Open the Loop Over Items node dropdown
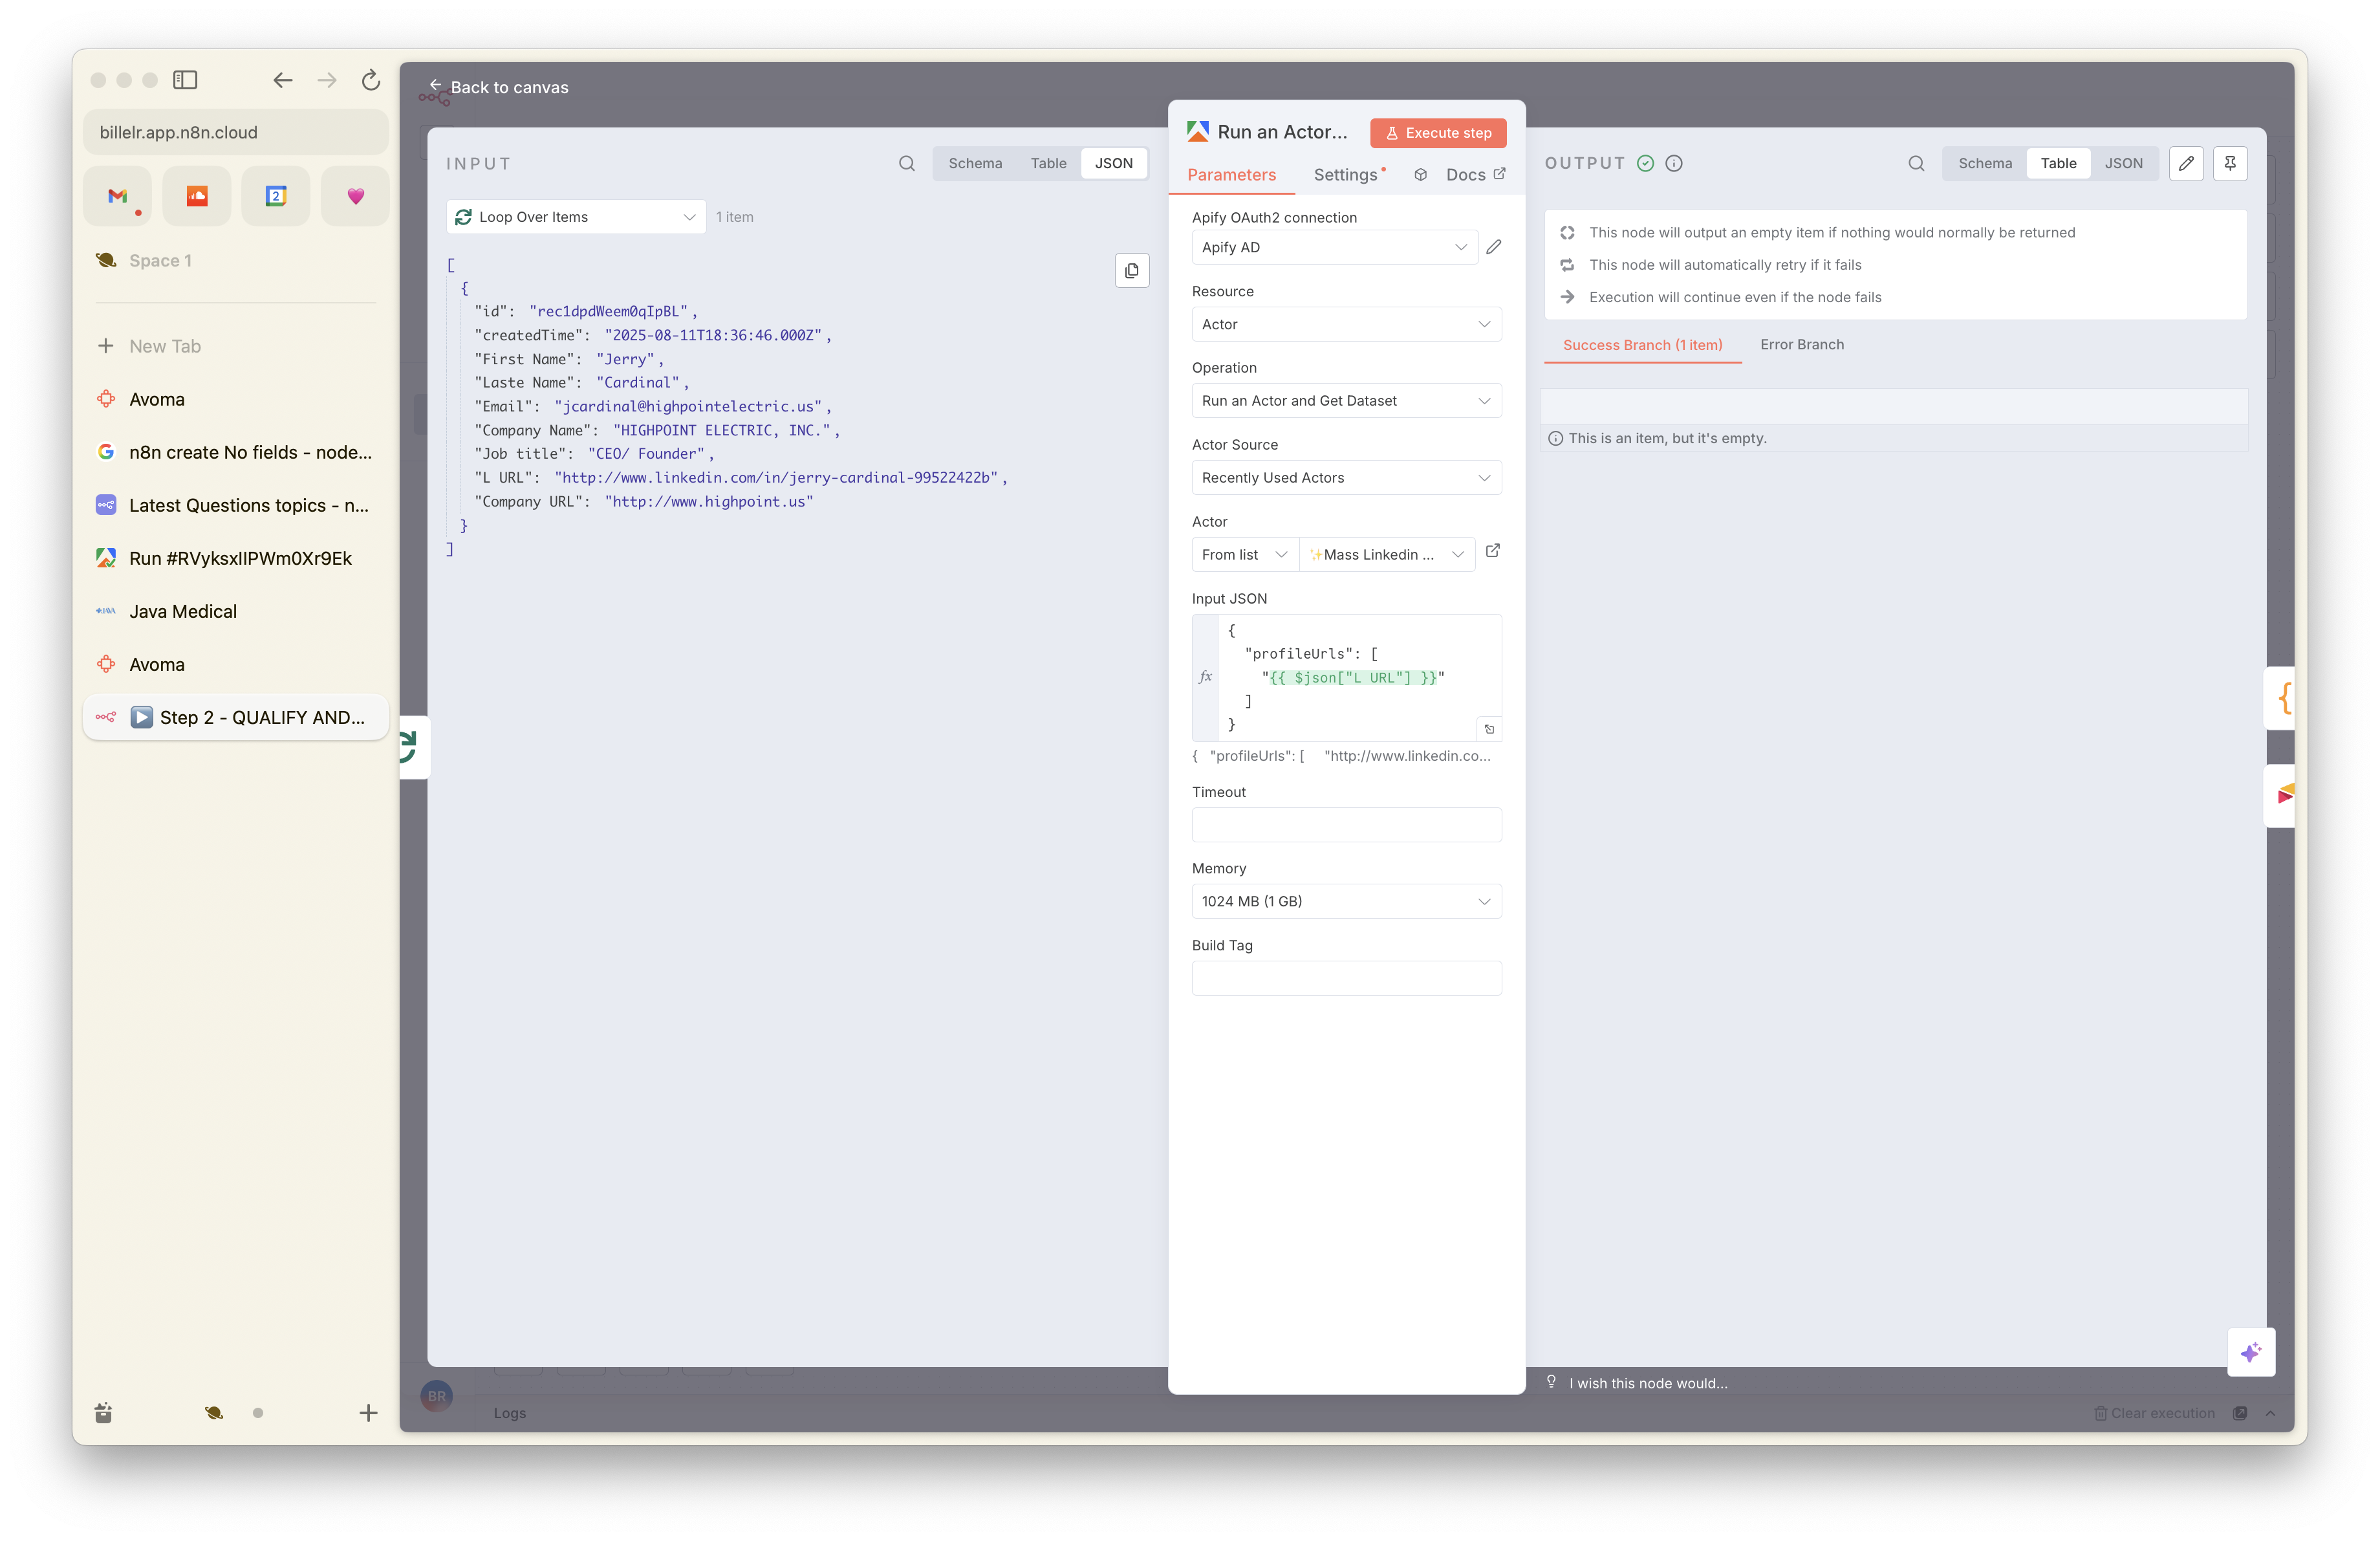Viewport: 2380px width, 1541px height. (575, 217)
